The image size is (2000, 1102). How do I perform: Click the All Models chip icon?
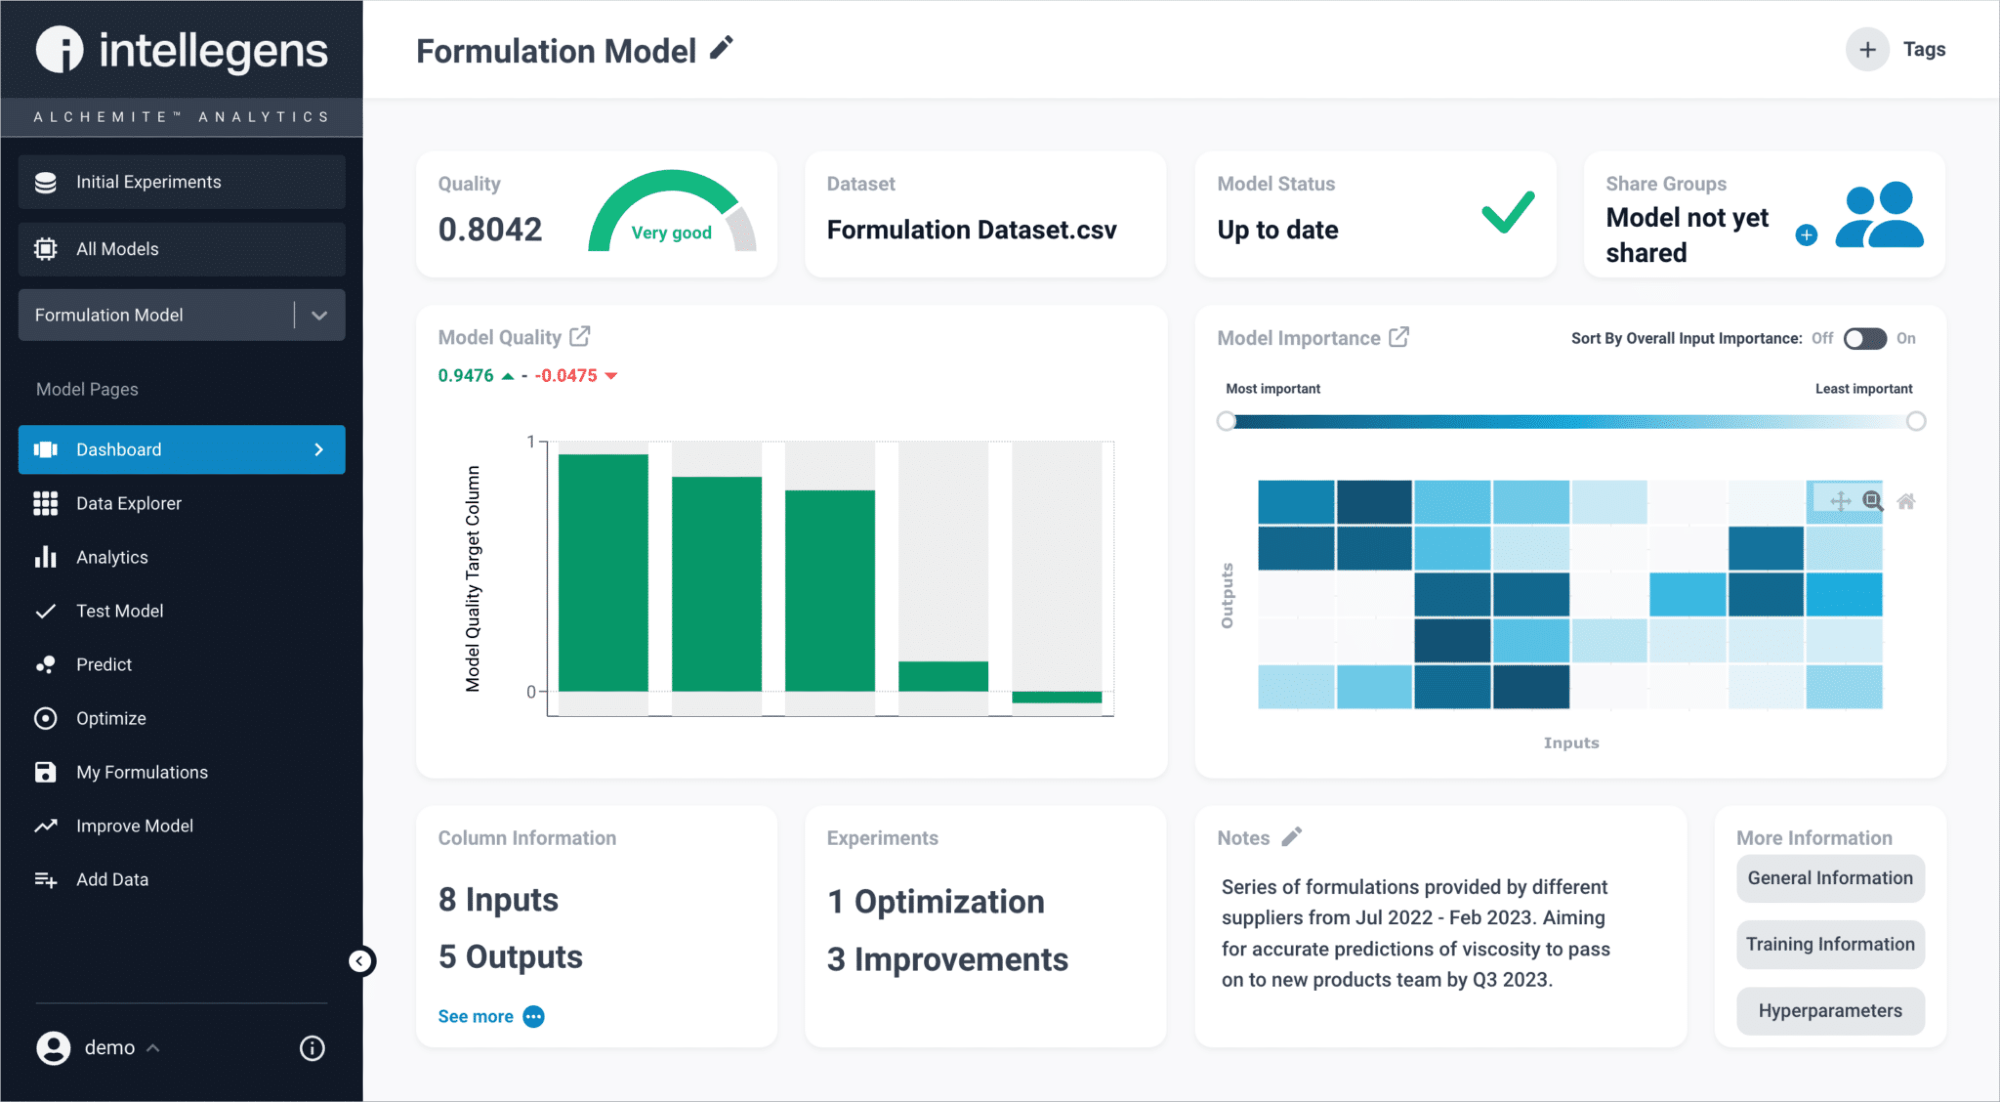[46, 249]
